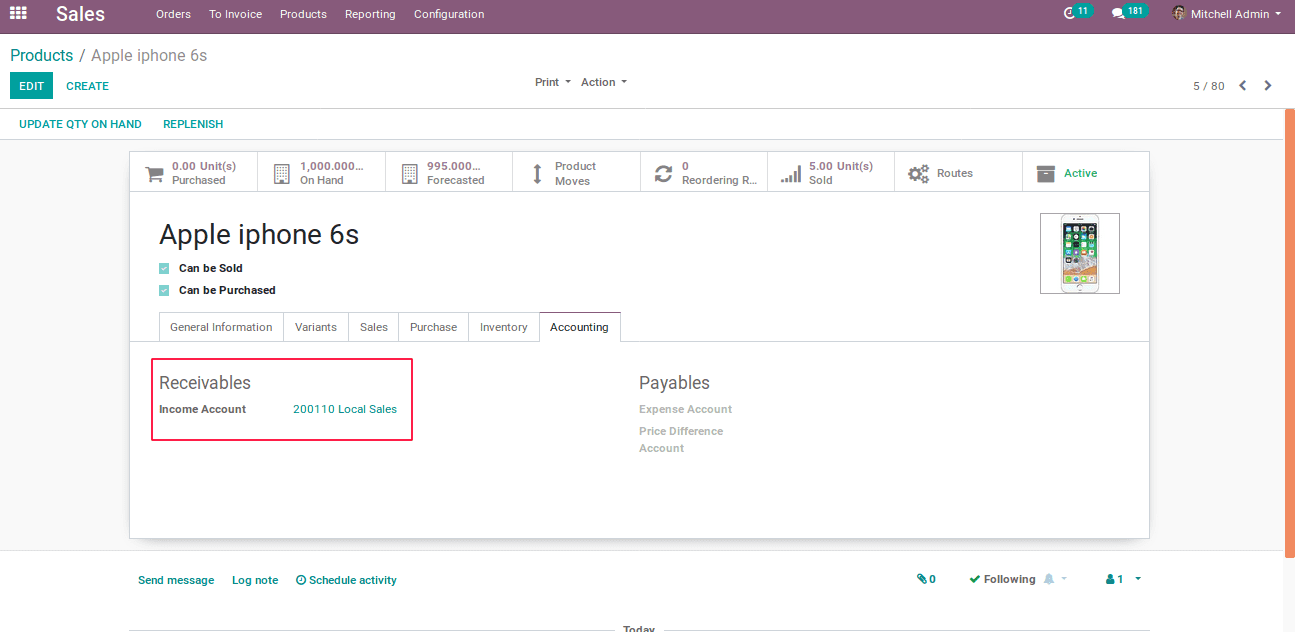The image size is (1295, 632).
Task: Switch to the Purchase tab
Action: point(433,327)
